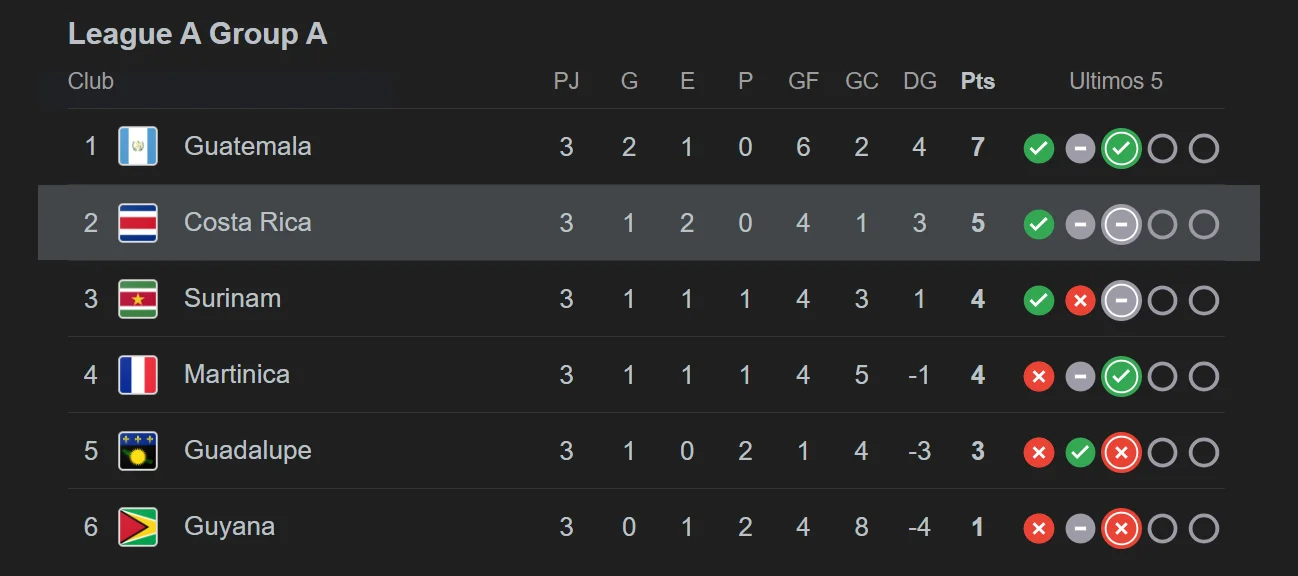
Task: Click the Martinica flag icon
Action: [138, 375]
